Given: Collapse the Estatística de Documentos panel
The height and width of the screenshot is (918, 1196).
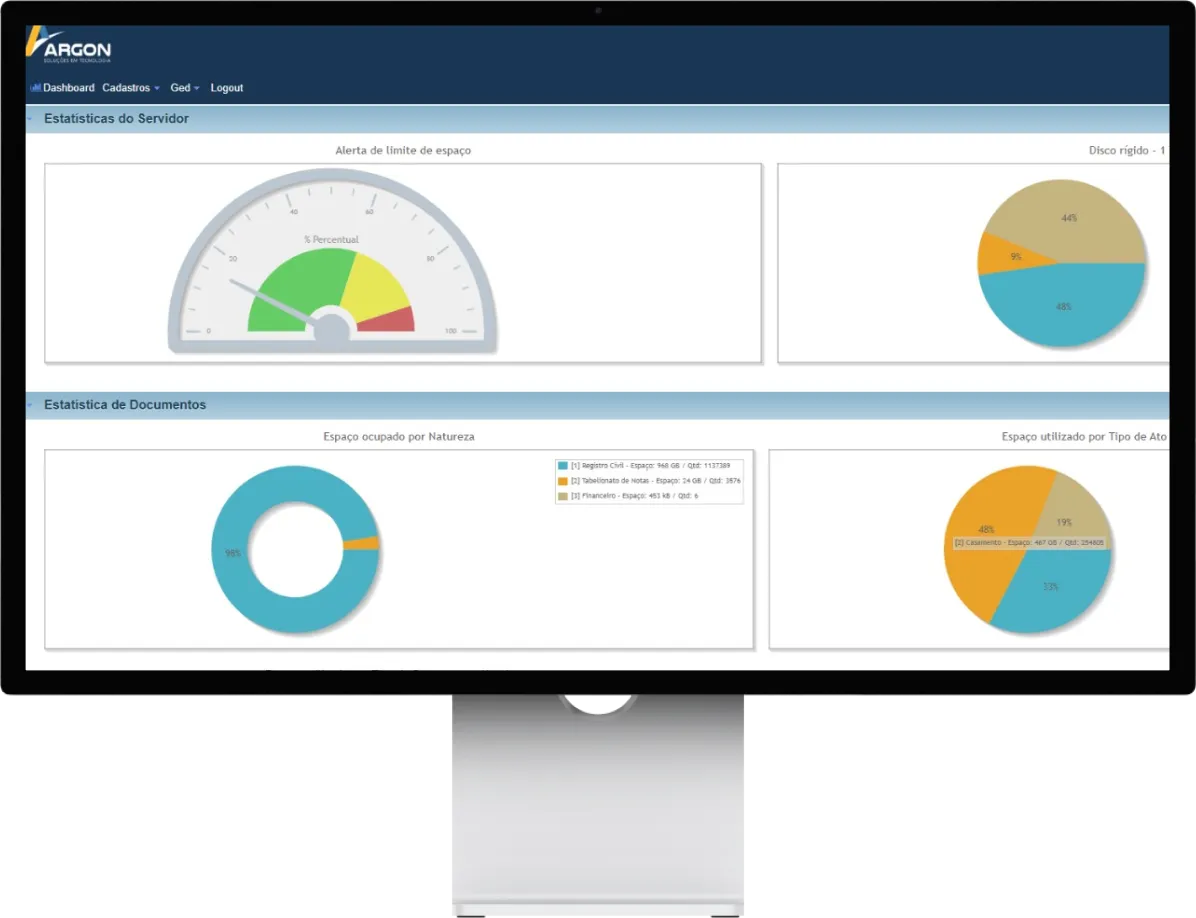Looking at the screenshot, I should tap(31, 405).
